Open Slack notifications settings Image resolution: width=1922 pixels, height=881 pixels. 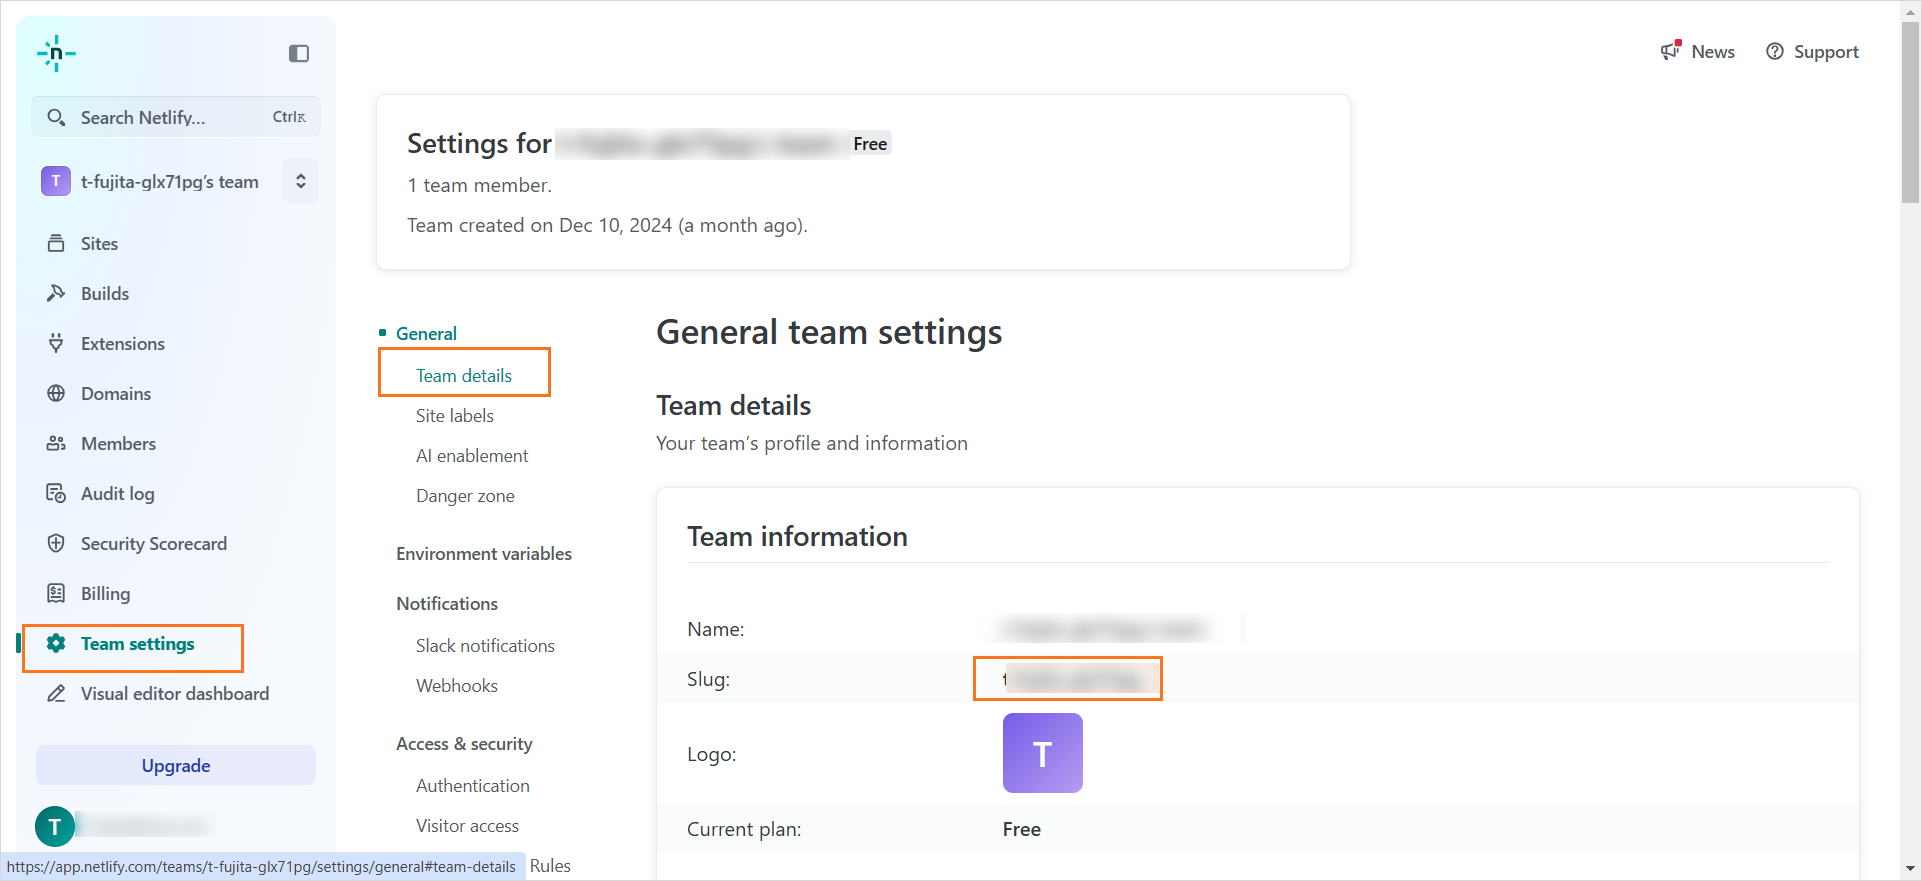[x=485, y=645]
